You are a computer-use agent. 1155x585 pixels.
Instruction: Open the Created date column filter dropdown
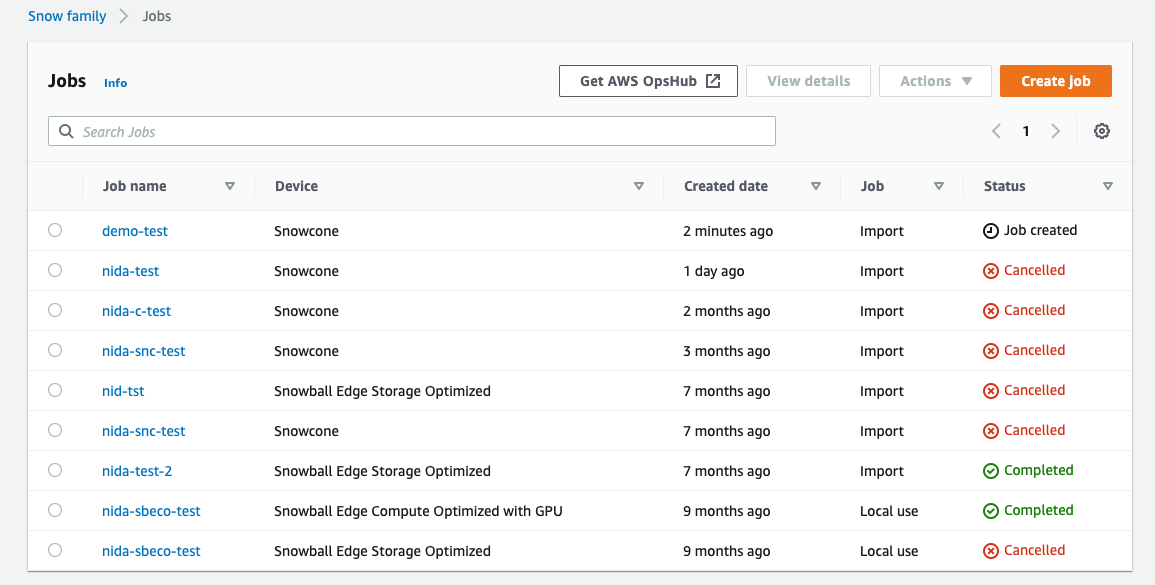[816, 186]
